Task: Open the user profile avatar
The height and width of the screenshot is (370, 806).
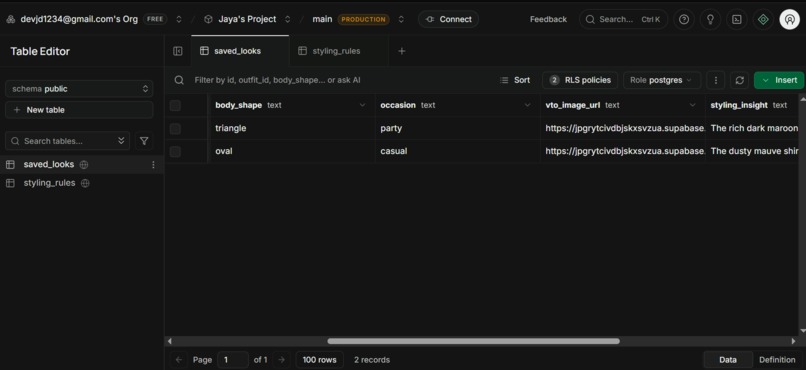Action: click(790, 20)
